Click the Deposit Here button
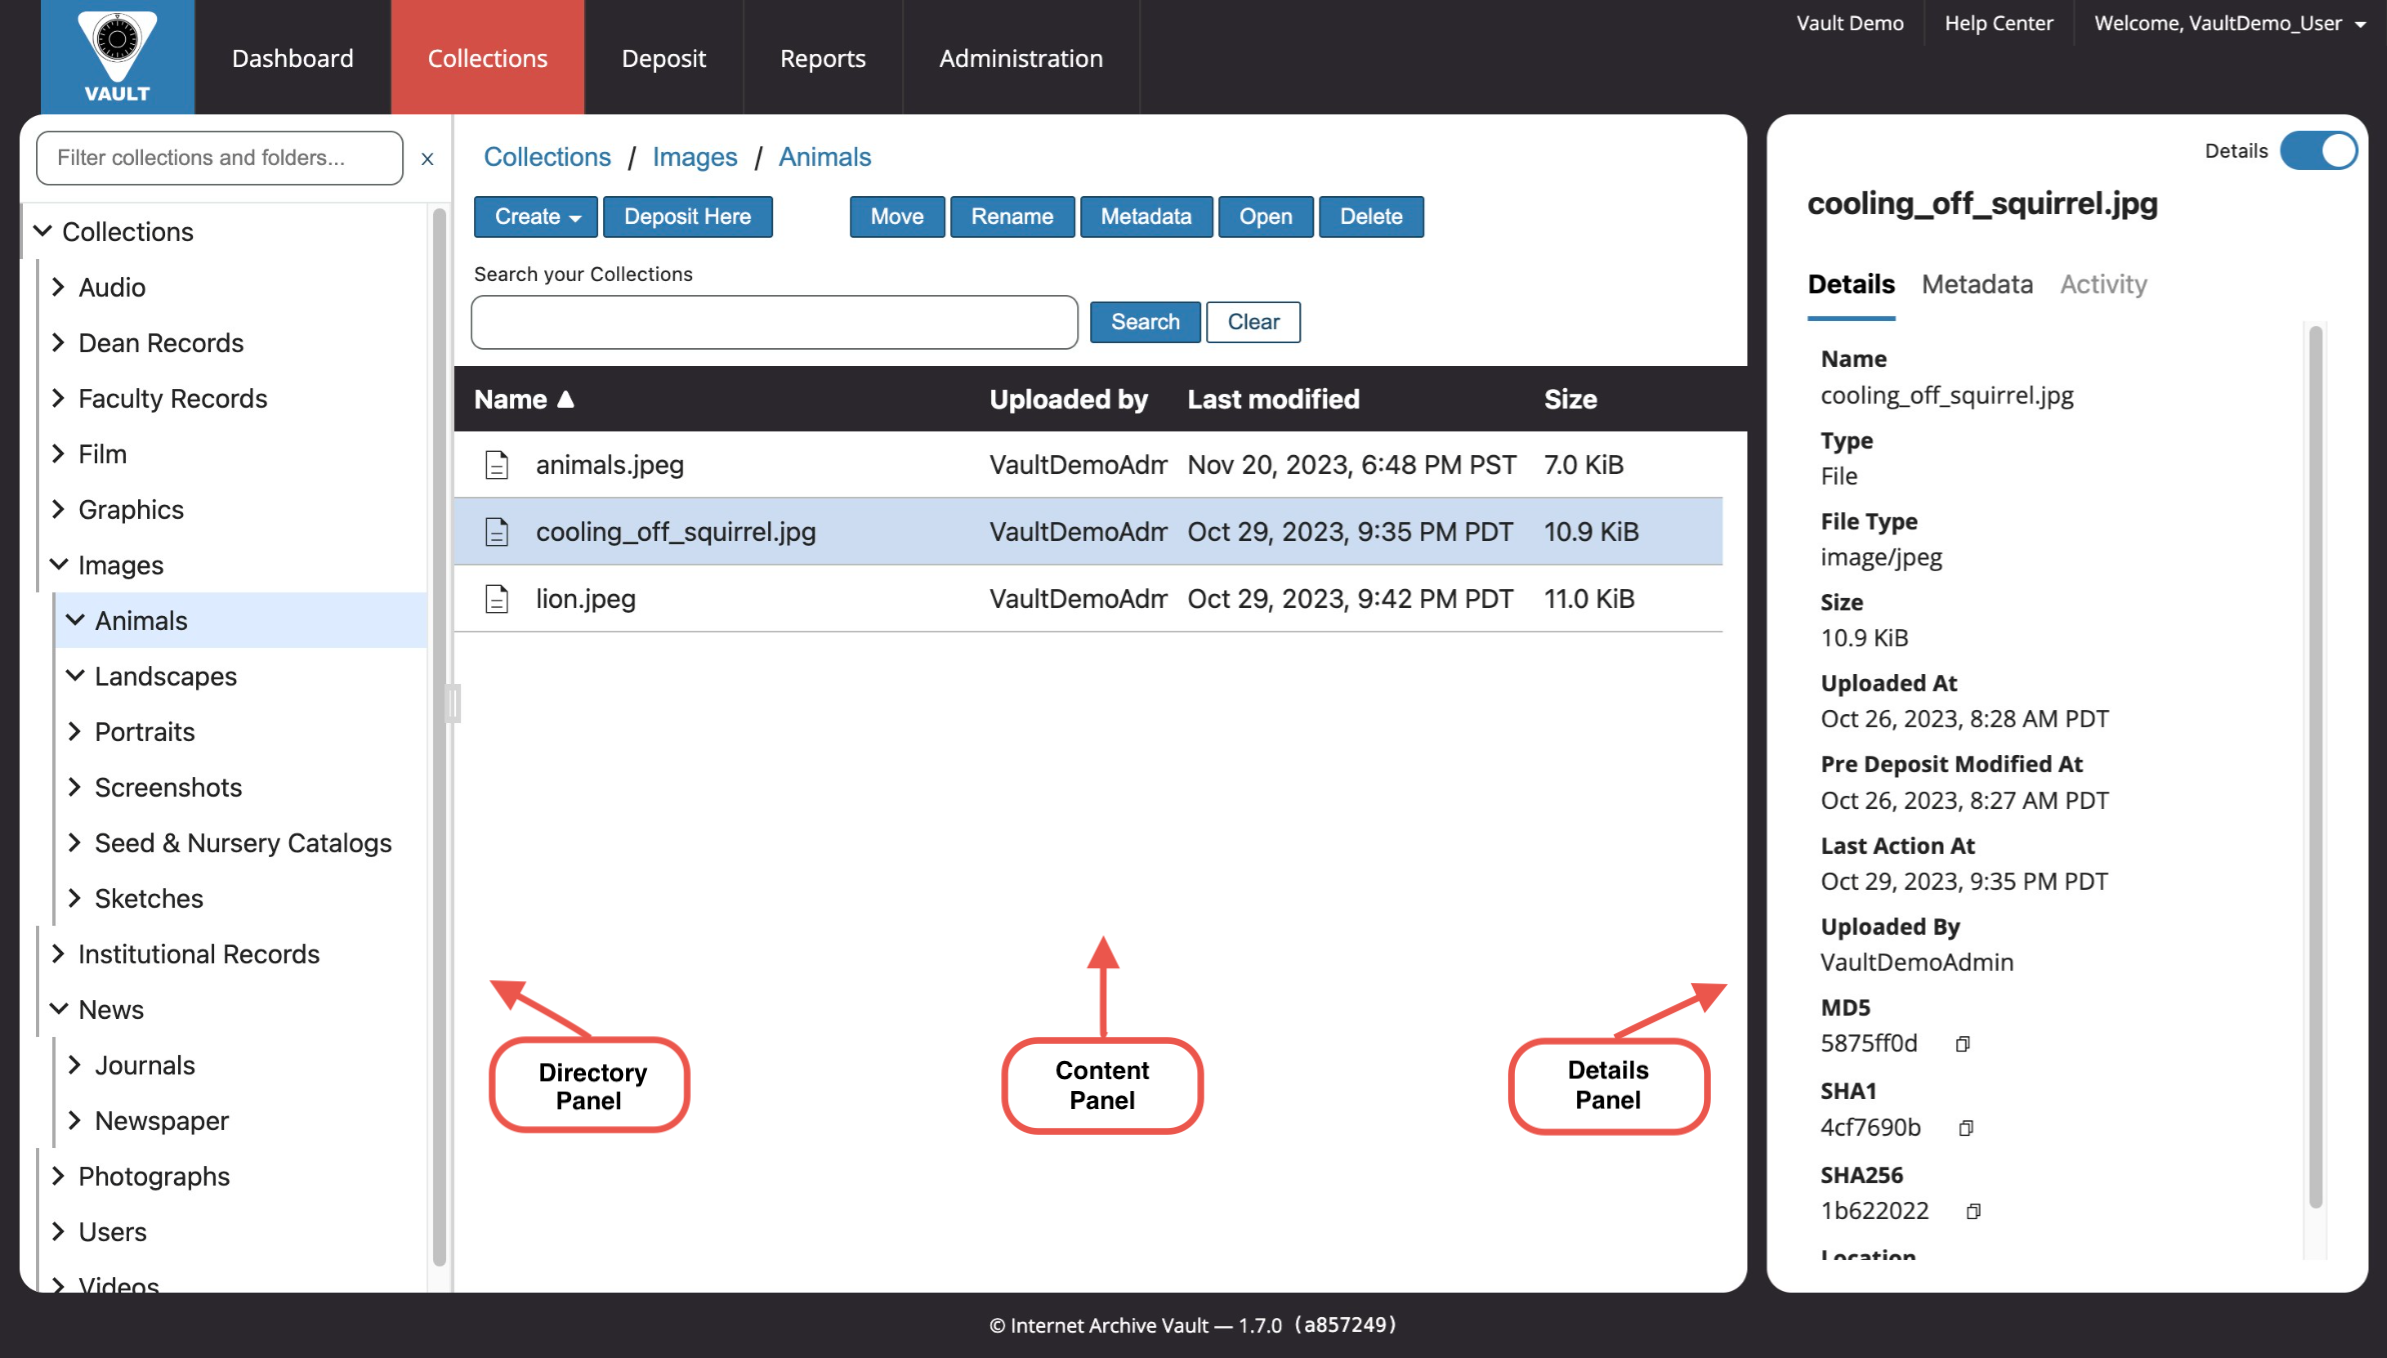This screenshot has width=2387, height=1358. tap(687, 217)
